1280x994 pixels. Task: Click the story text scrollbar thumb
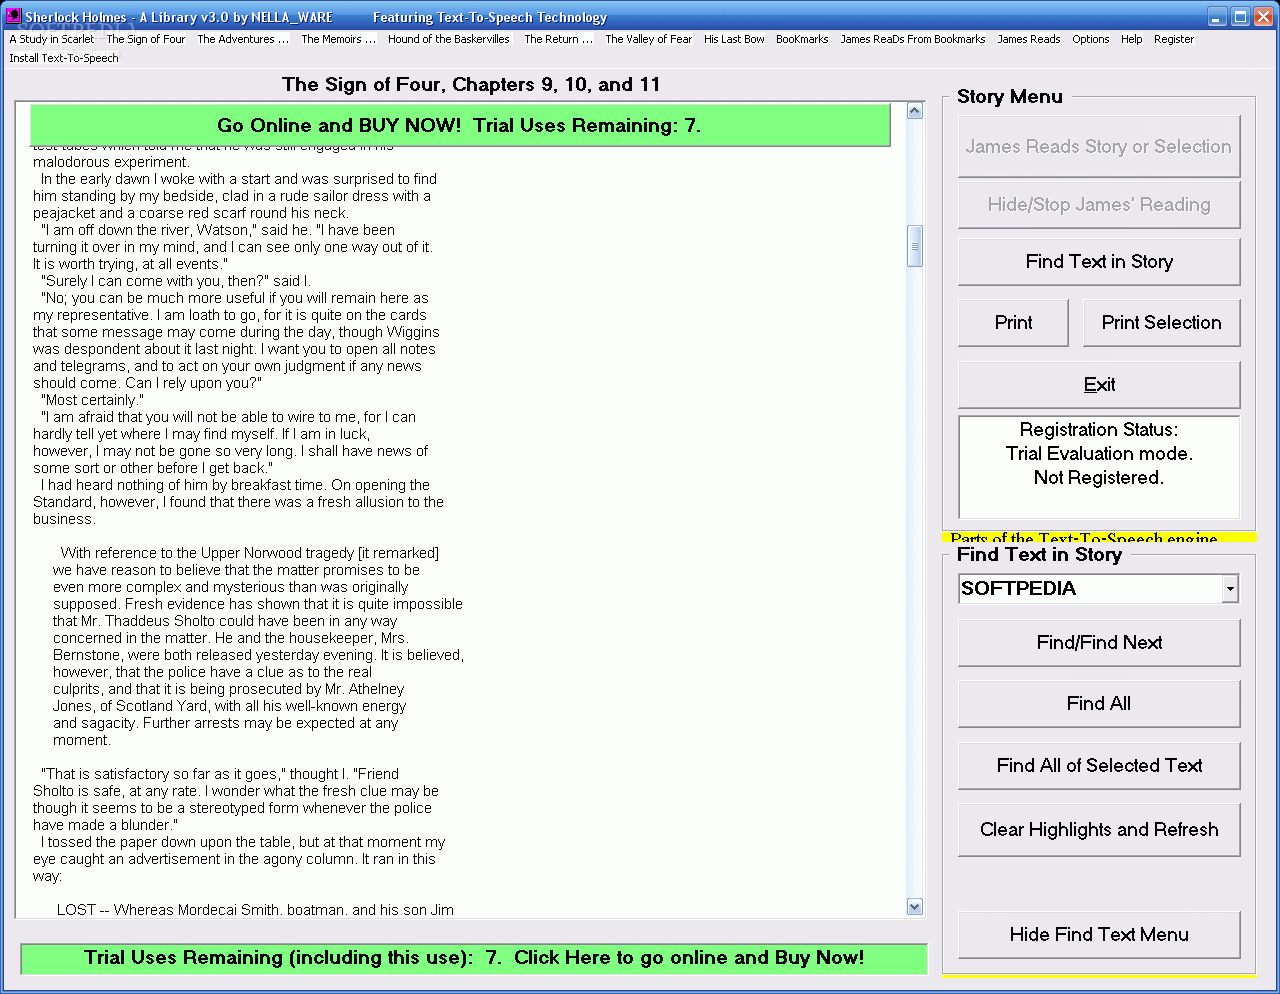pyautogui.click(x=914, y=246)
